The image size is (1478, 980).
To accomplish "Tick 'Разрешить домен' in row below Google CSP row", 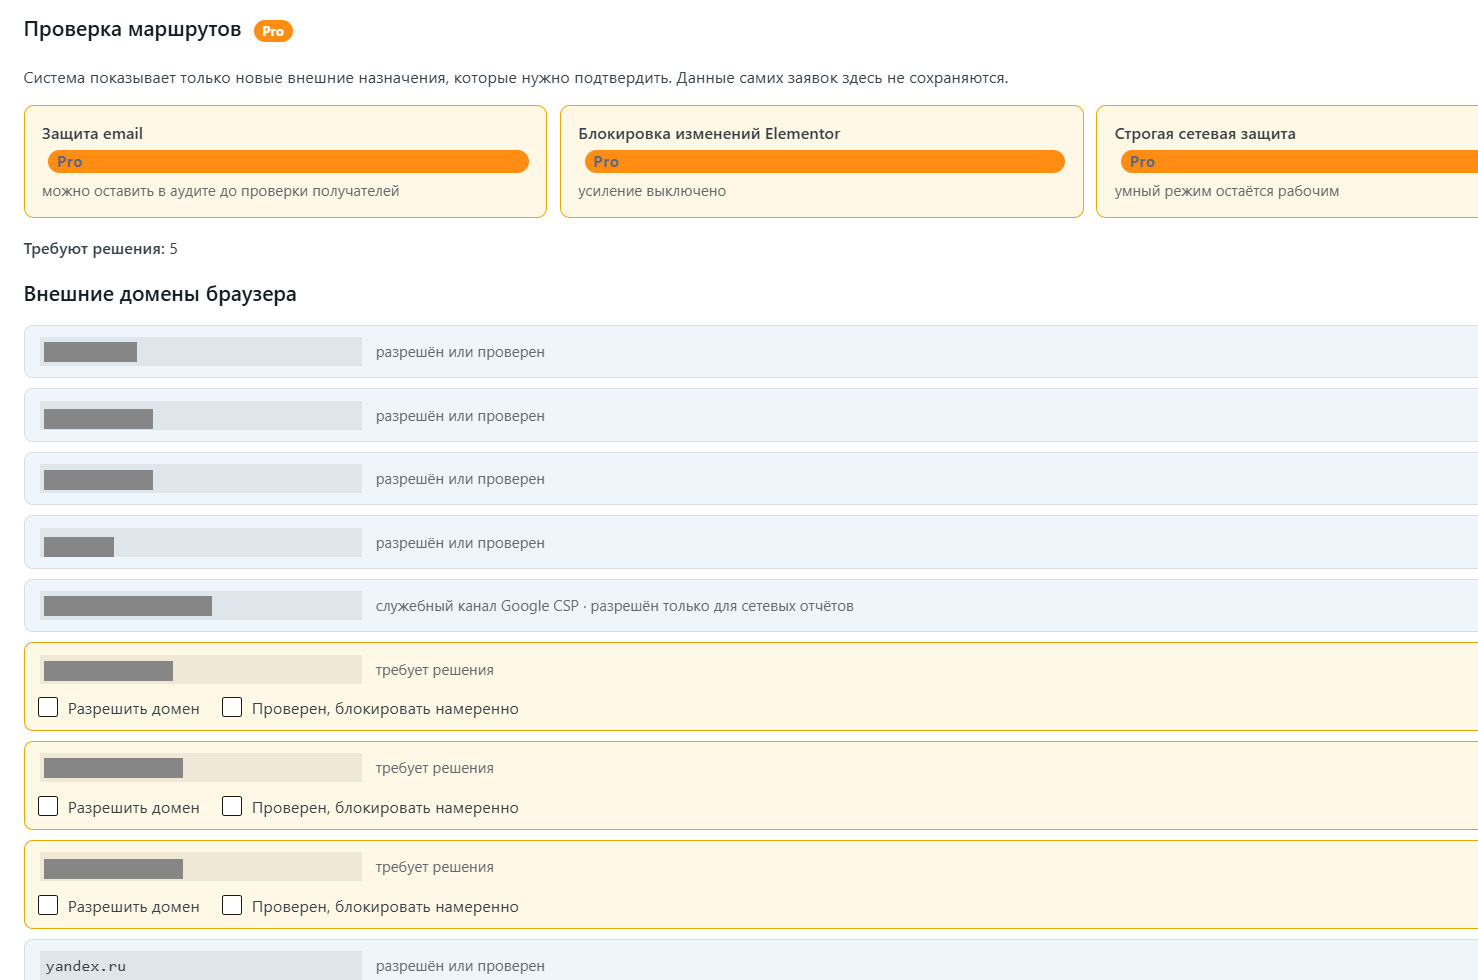I will tap(48, 708).
